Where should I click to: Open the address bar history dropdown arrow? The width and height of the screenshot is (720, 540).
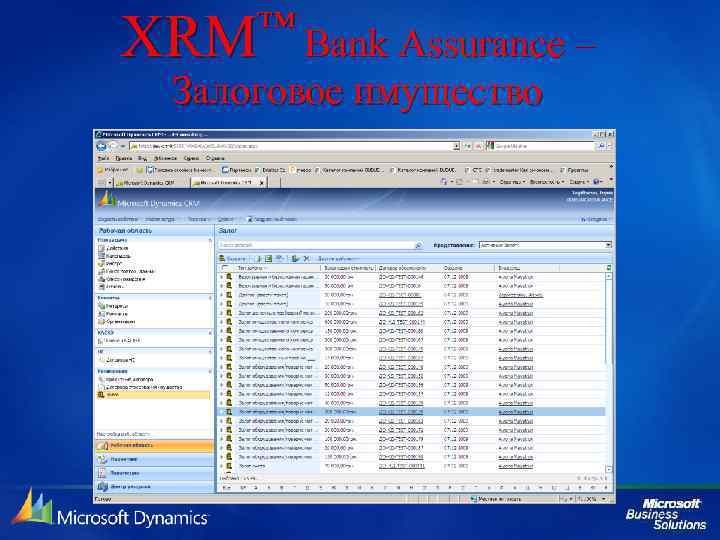coord(456,146)
